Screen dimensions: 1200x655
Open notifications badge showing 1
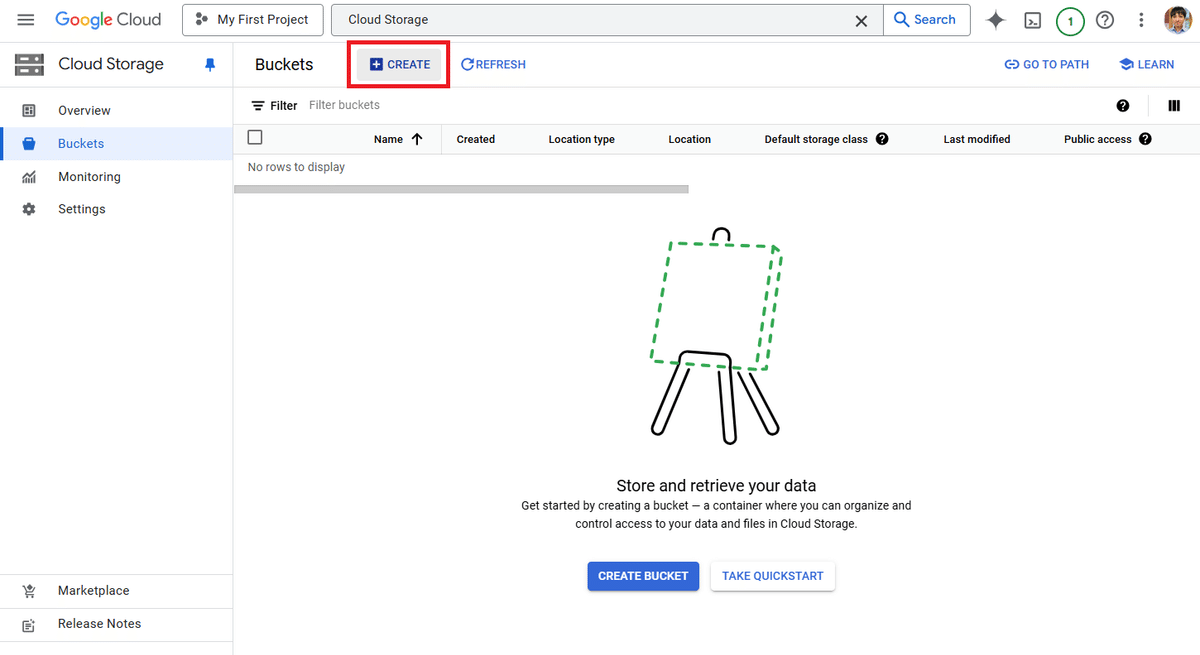click(x=1070, y=20)
